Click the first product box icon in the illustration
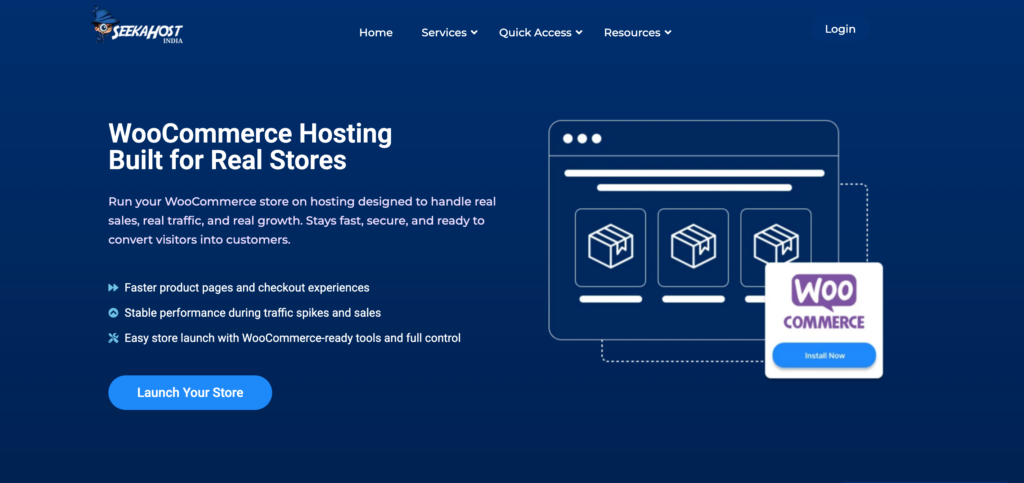Image resolution: width=1024 pixels, height=483 pixels. click(611, 246)
